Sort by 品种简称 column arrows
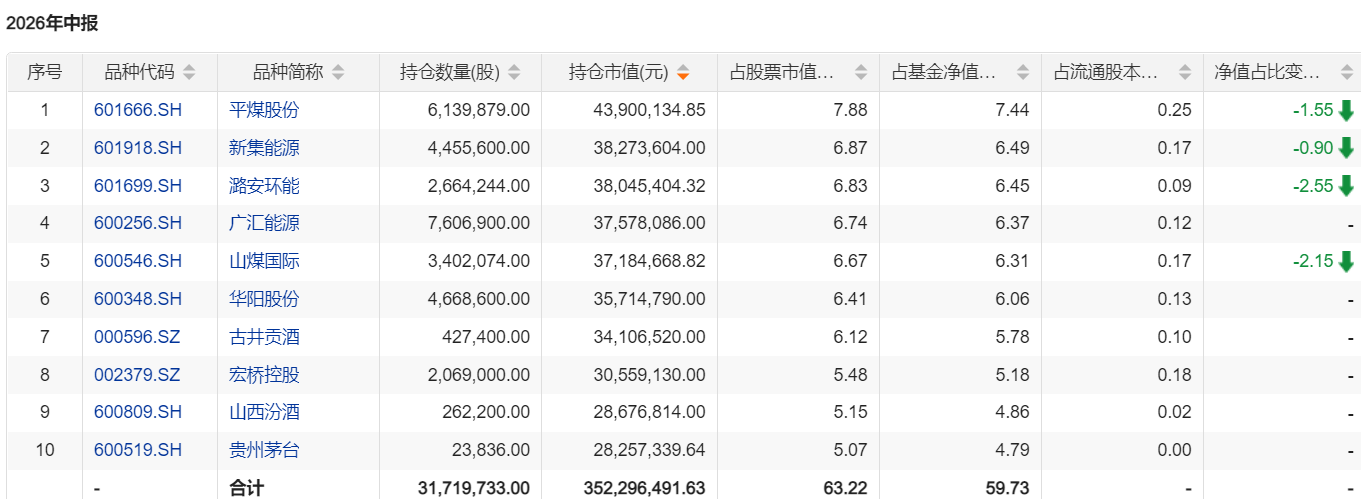1361x499 pixels. pos(338,72)
